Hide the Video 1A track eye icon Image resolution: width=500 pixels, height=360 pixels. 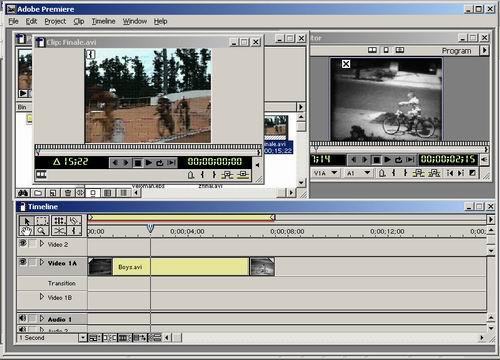[23, 262]
